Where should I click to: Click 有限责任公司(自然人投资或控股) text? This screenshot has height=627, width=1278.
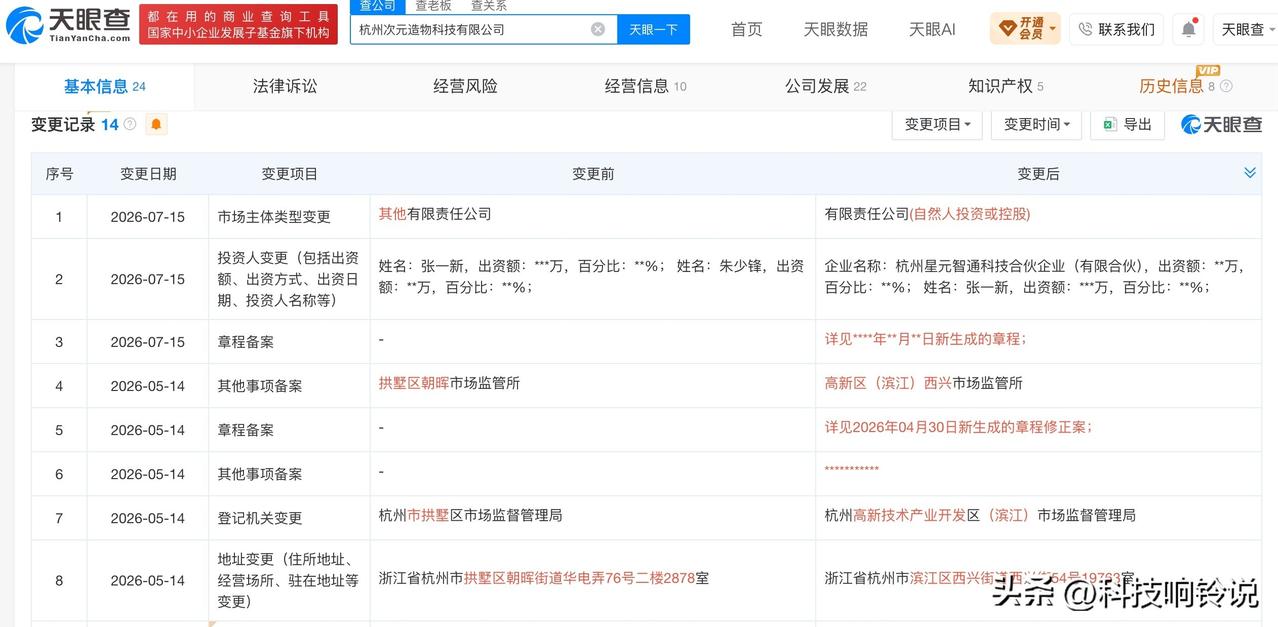[x=927, y=214]
